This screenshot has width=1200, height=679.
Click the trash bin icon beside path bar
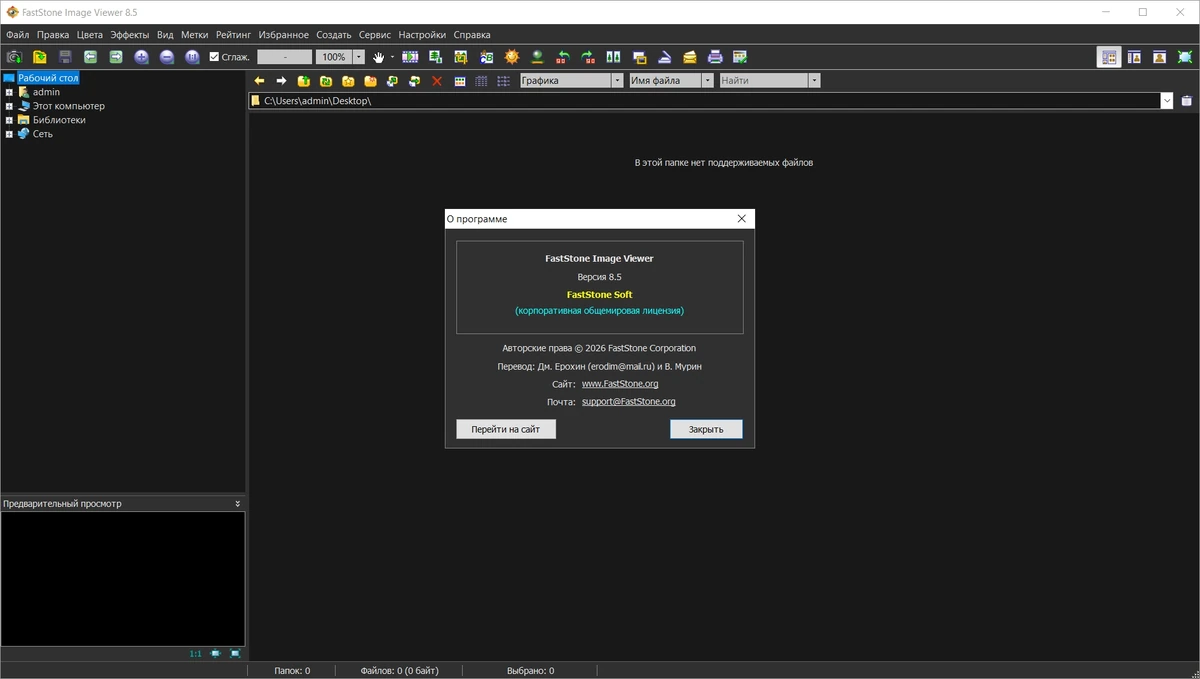(x=1187, y=101)
